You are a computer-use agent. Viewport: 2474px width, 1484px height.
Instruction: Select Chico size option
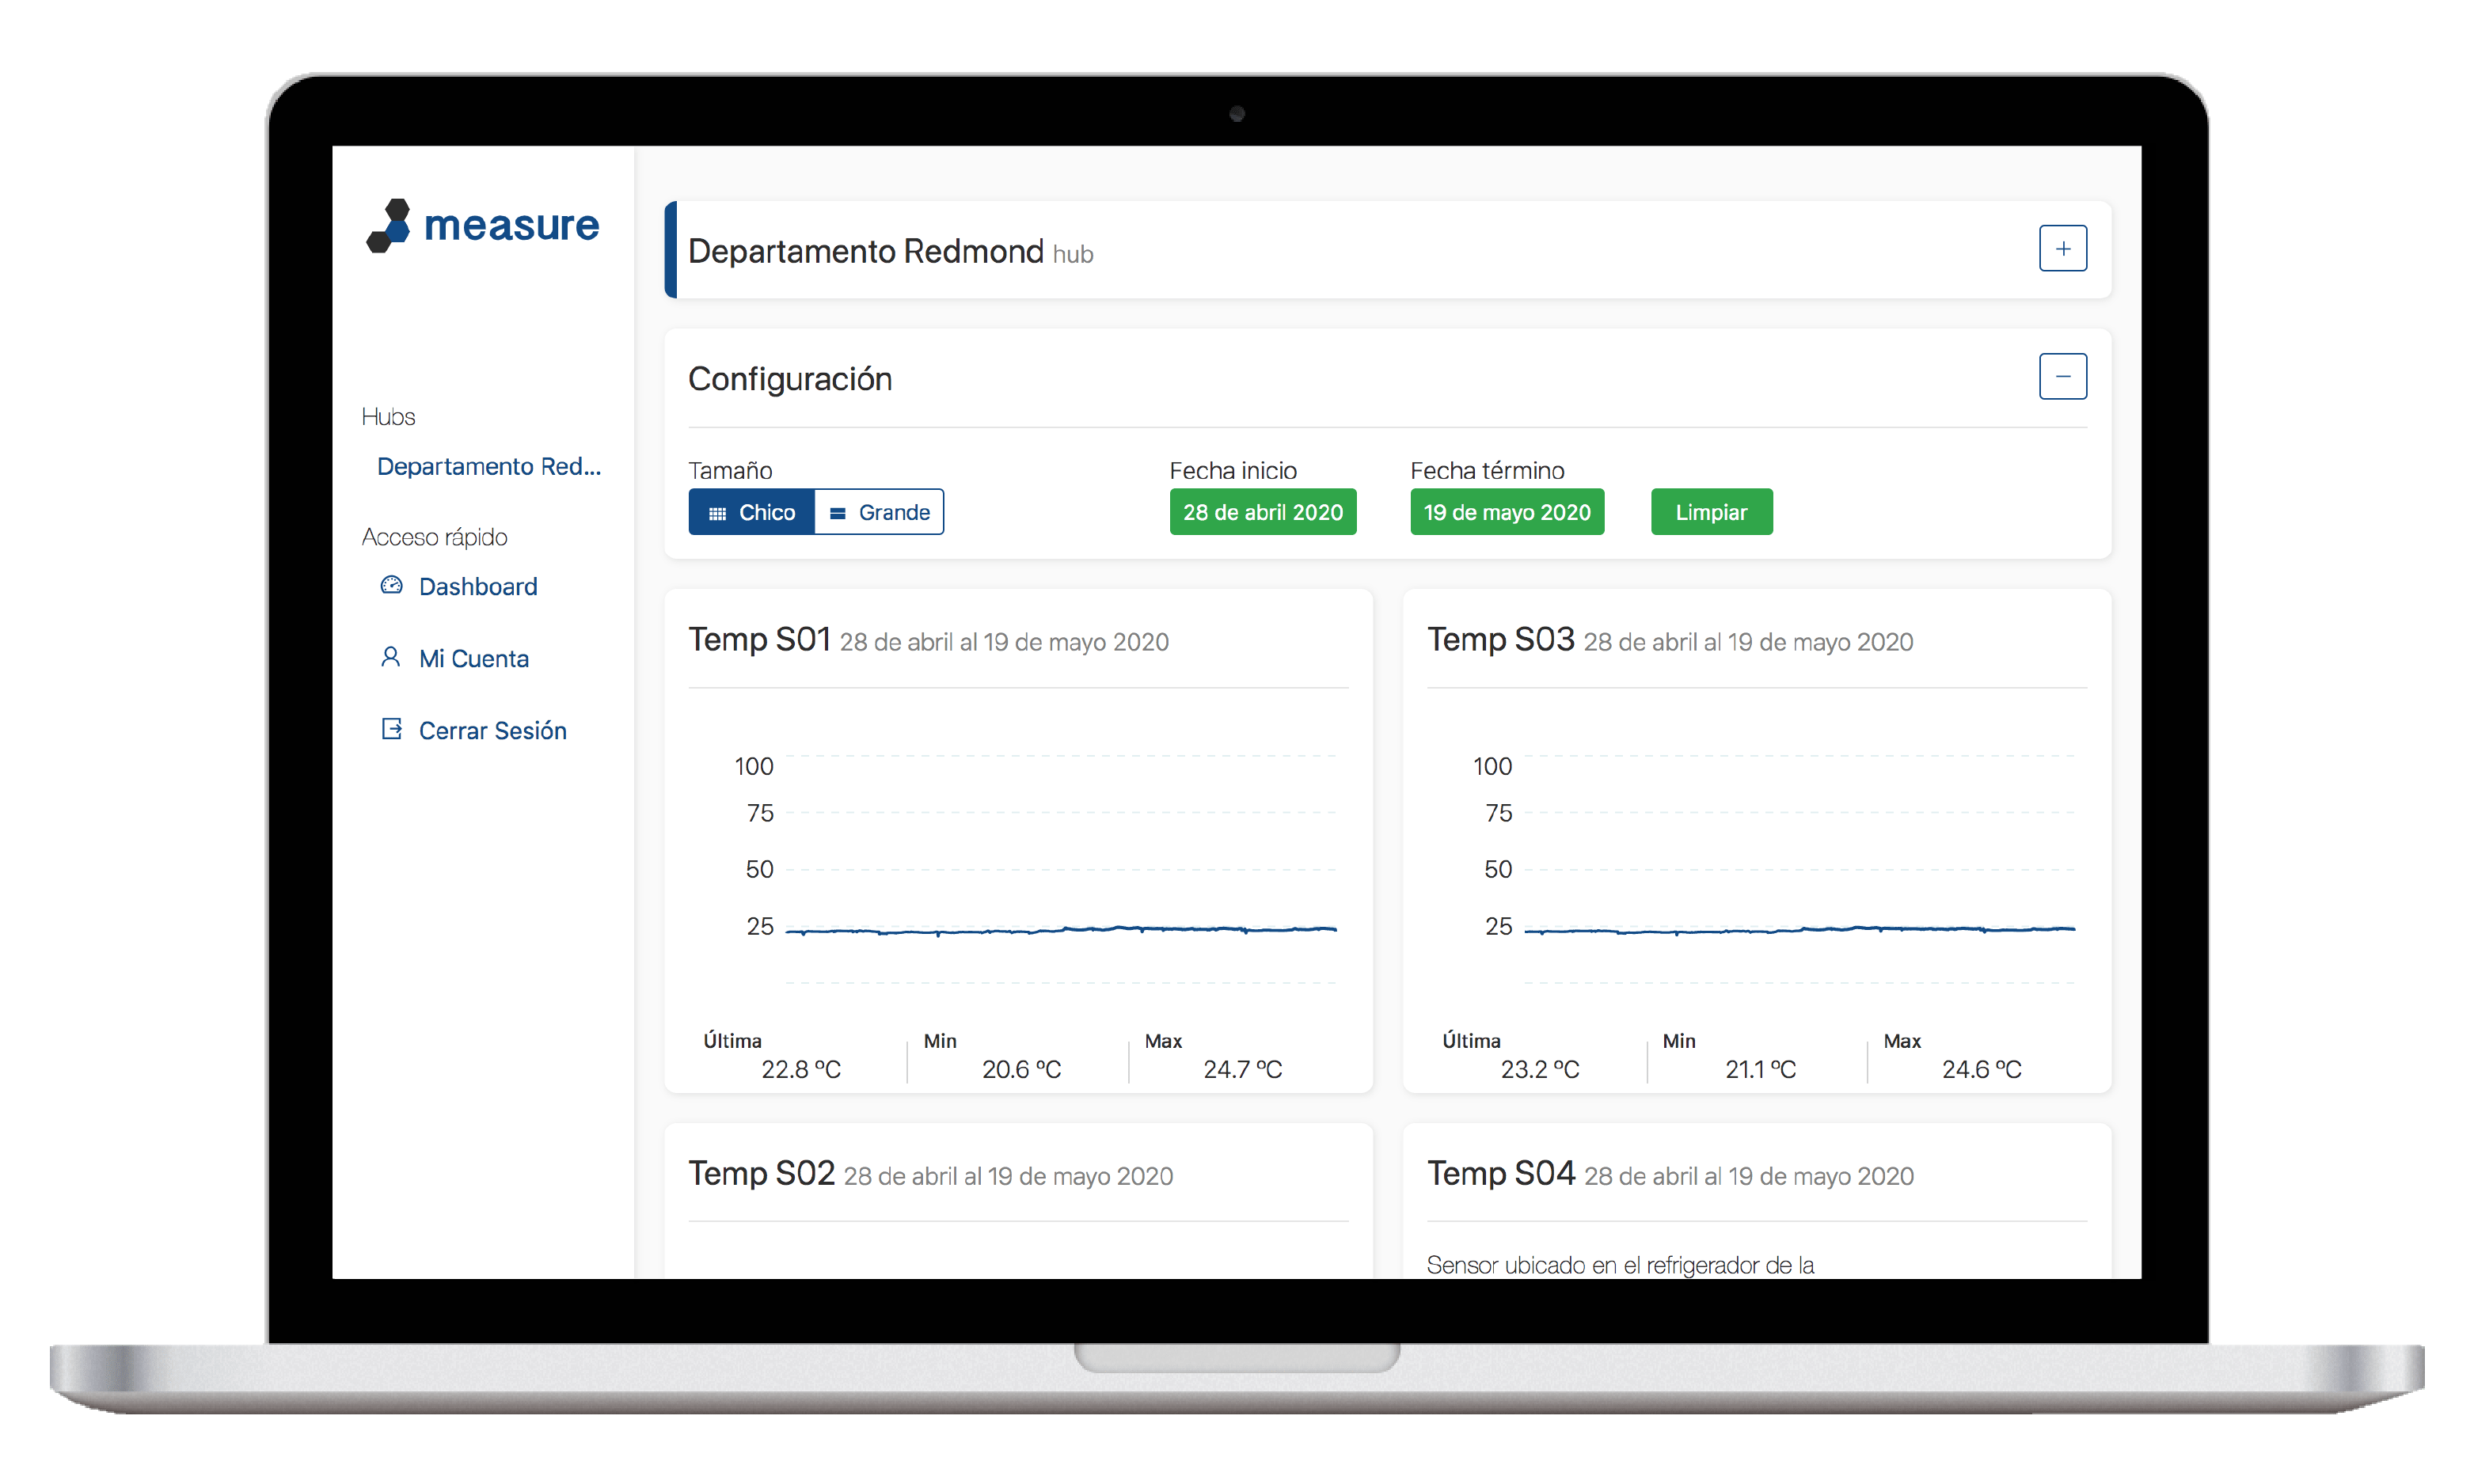[x=751, y=512]
